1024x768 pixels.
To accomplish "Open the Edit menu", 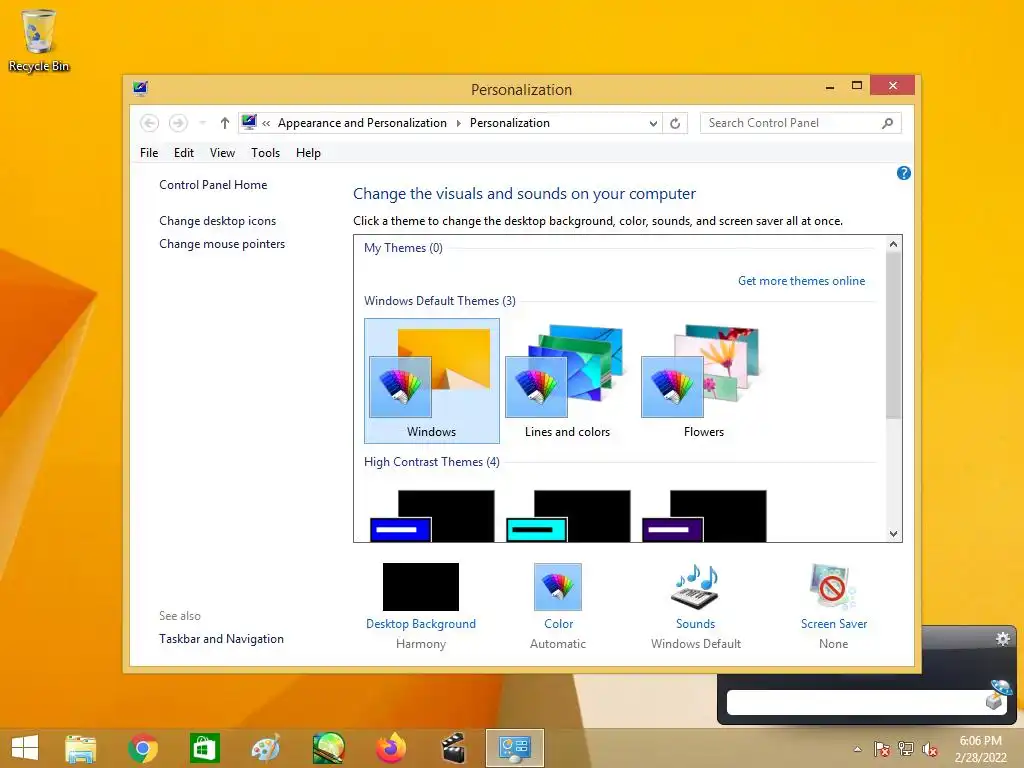I will tap(184, 153).
